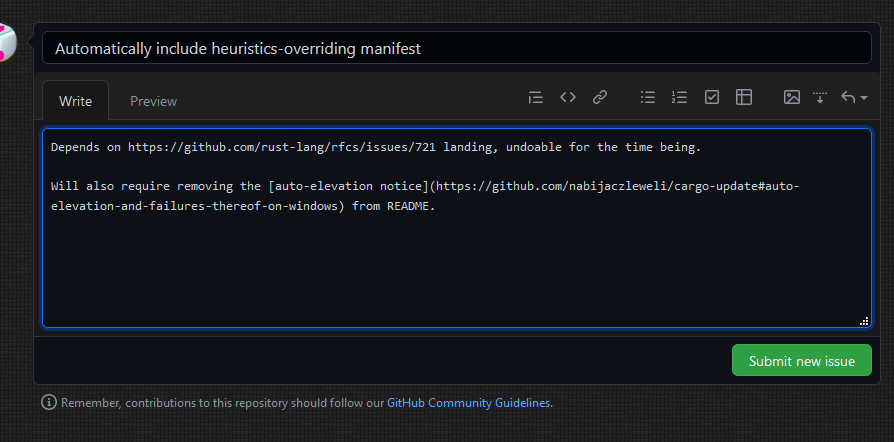Click the collapsed section insert icon

pos(820,97)
